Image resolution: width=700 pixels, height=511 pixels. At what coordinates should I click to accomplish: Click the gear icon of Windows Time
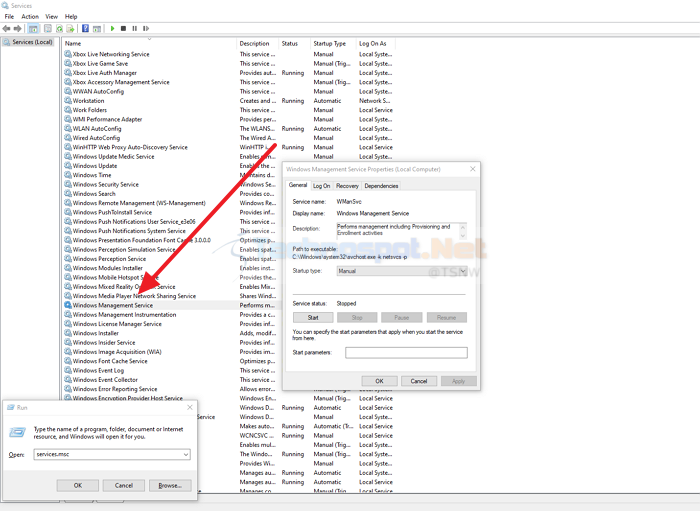tap(68, 175)
